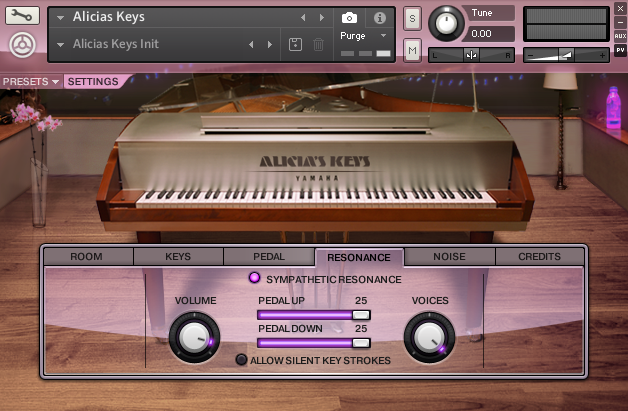The width and height of the screenshot is (628, 411).
Task: Take a snapshot with the camera icon
Action: pyautogui.click(x=349, y=18)
